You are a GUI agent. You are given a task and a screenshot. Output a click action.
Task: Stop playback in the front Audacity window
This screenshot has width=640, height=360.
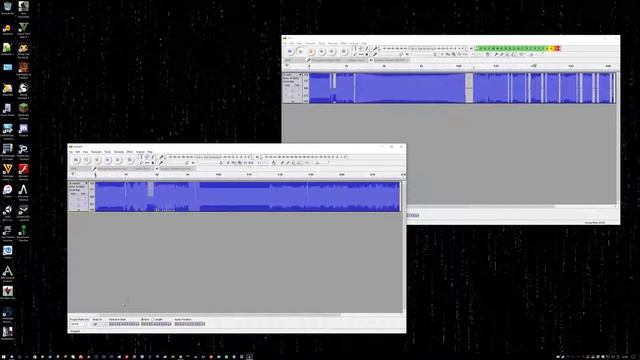97,160
